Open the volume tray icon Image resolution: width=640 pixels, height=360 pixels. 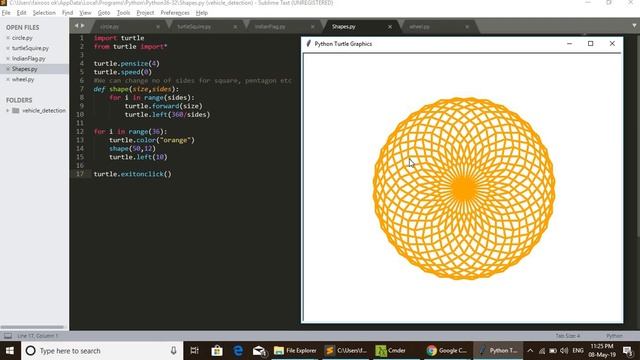tap(564, 351)
